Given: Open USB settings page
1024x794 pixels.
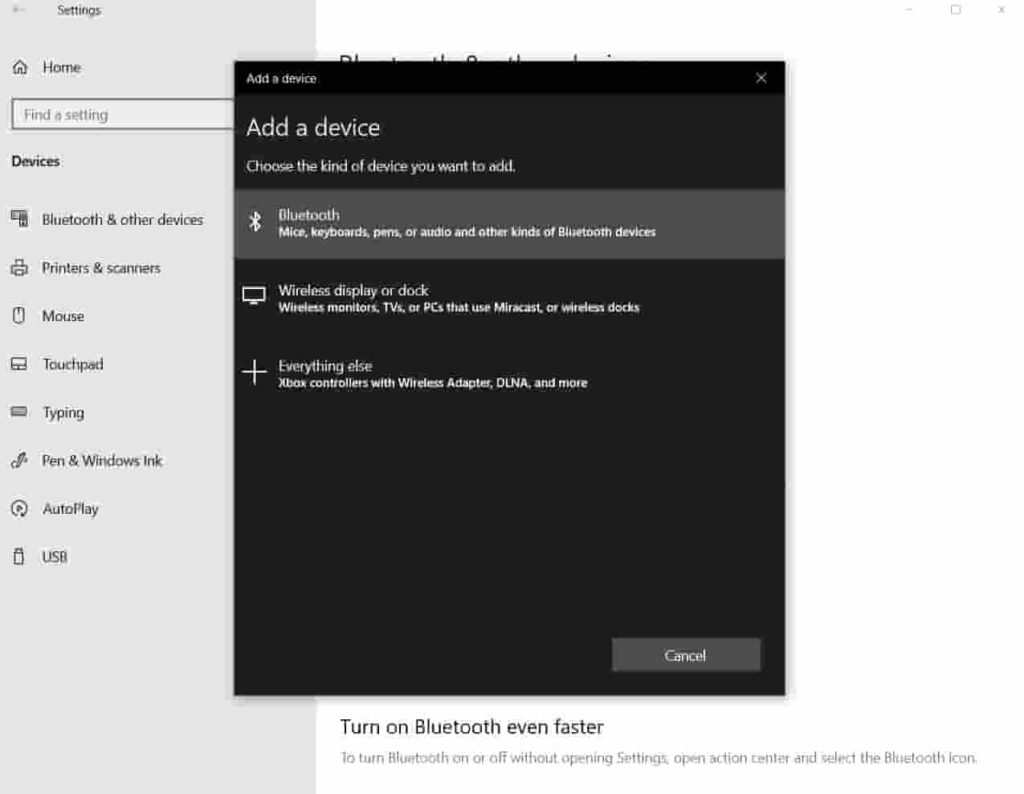Looking at the screenshot, I should pyautogui.click(x=55, y=557).
